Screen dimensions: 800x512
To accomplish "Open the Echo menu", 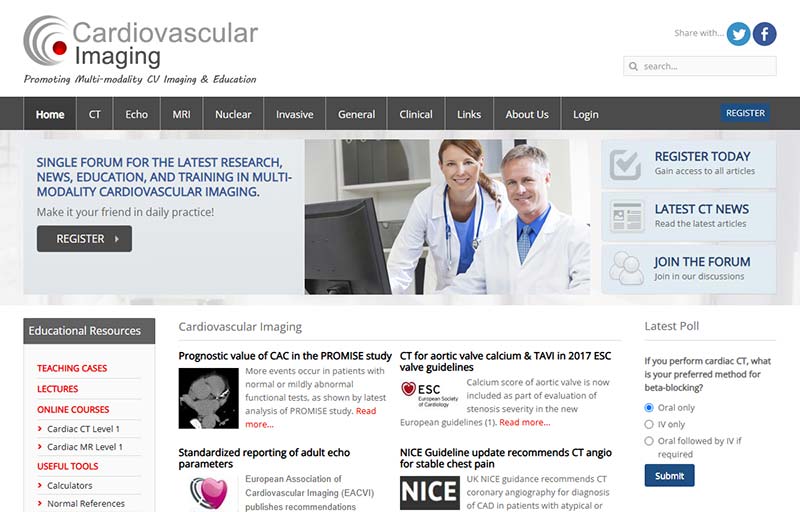I will (x=137, y=114).
